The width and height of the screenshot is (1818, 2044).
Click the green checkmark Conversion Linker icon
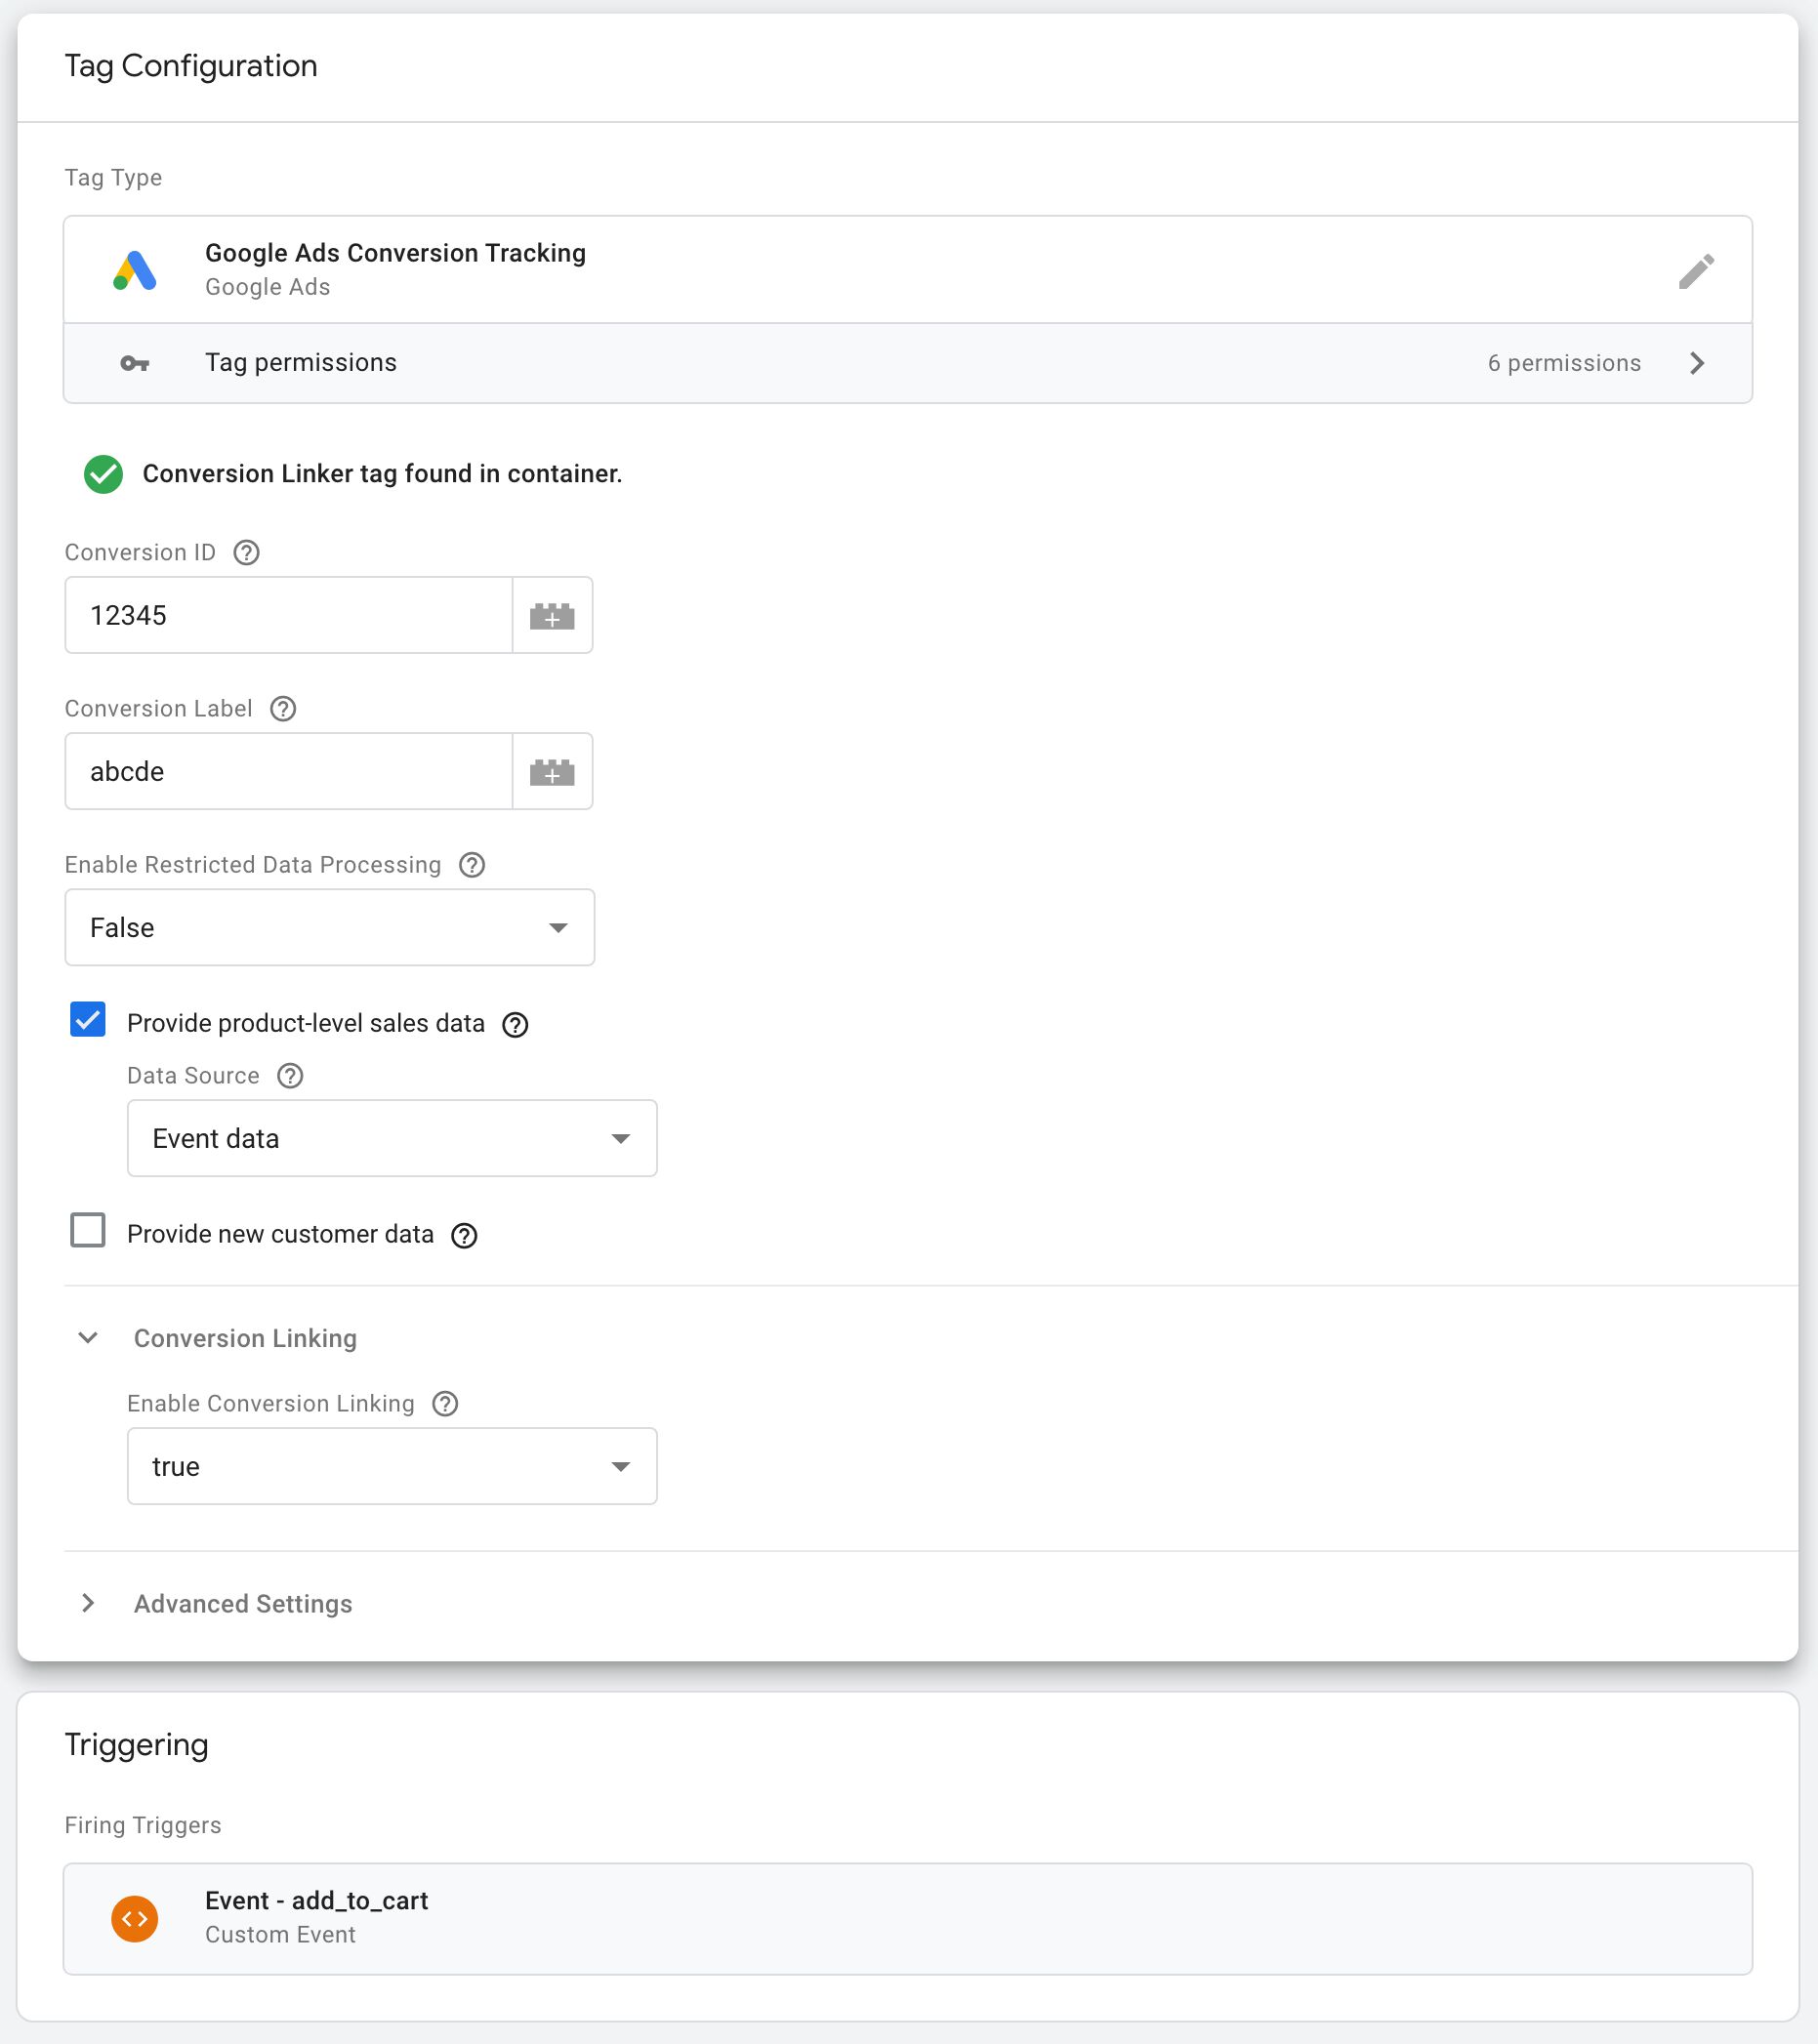pos(103,474)
